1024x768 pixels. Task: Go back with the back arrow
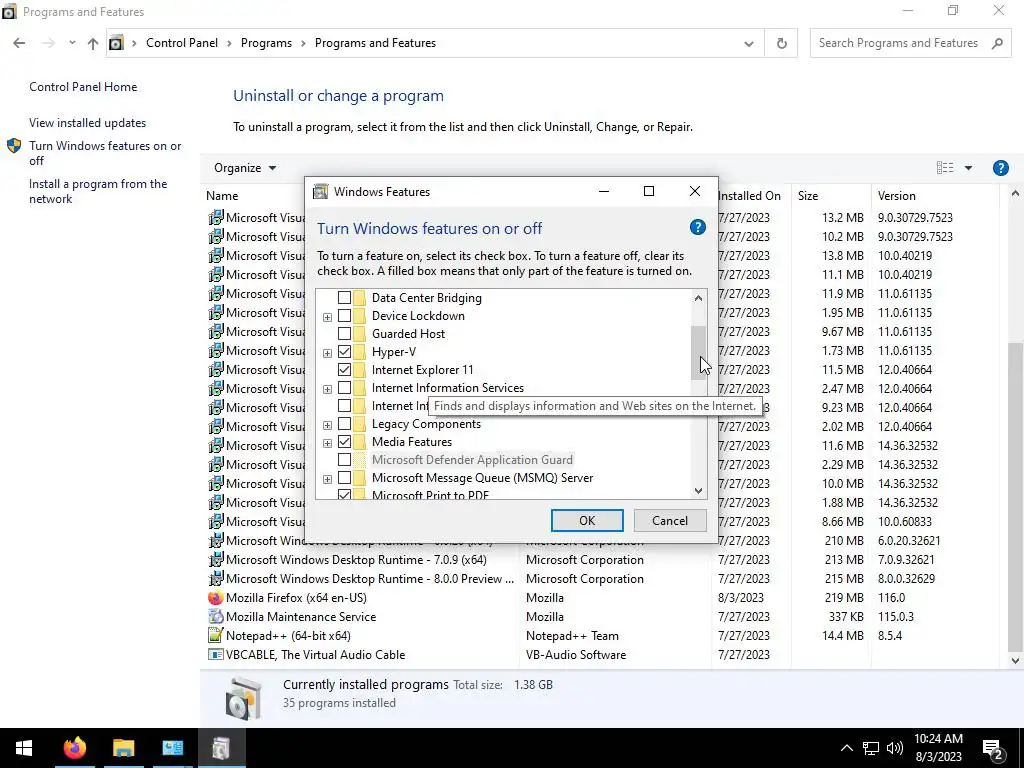(x=19, y=43)
